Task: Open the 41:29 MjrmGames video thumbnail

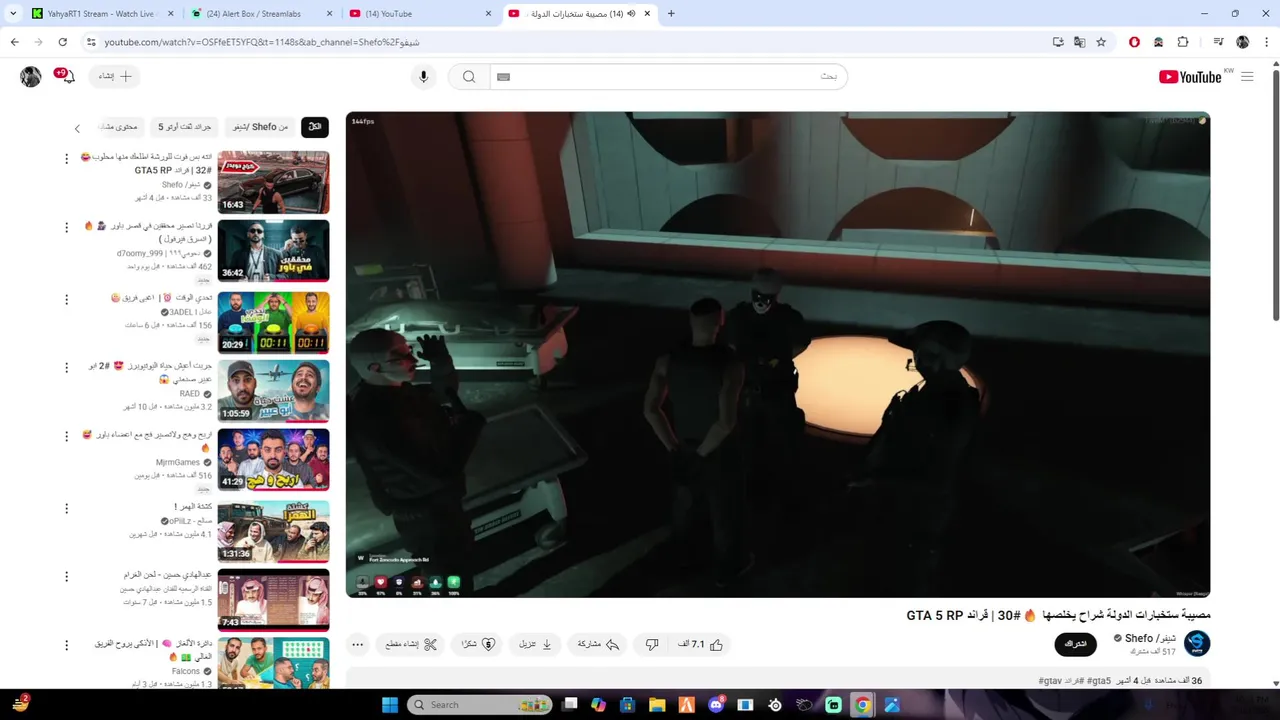Action: click(273, 460)
